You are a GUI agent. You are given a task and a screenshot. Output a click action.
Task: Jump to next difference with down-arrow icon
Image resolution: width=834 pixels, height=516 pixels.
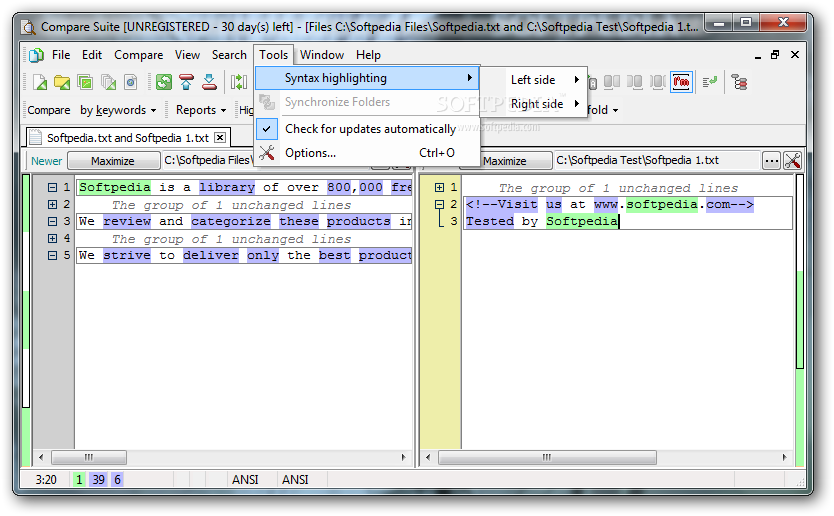point(209,82)
